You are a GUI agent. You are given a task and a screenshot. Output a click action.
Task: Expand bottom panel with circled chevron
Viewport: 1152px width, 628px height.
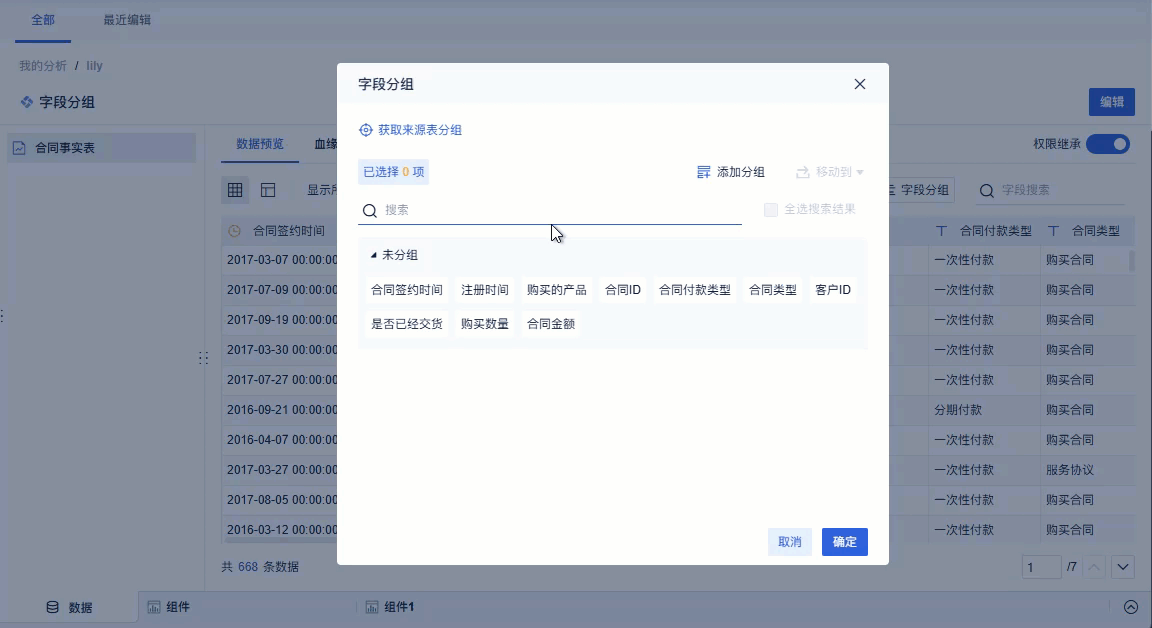[x=1131, y=607]
